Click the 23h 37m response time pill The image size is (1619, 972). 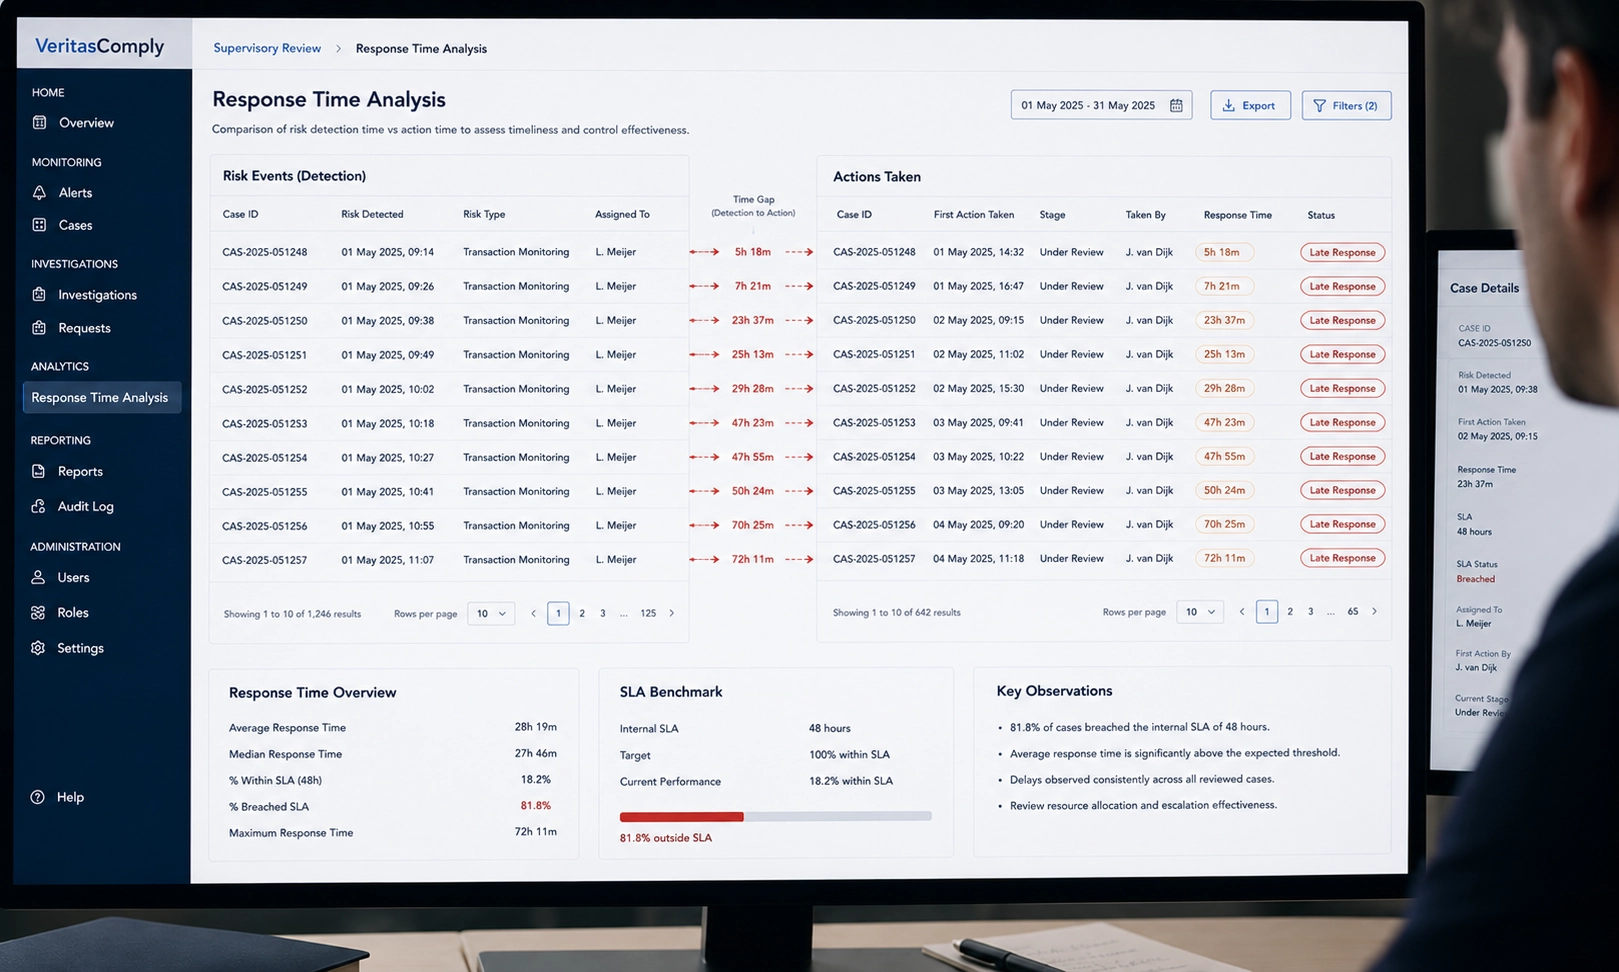point(1224,320)
